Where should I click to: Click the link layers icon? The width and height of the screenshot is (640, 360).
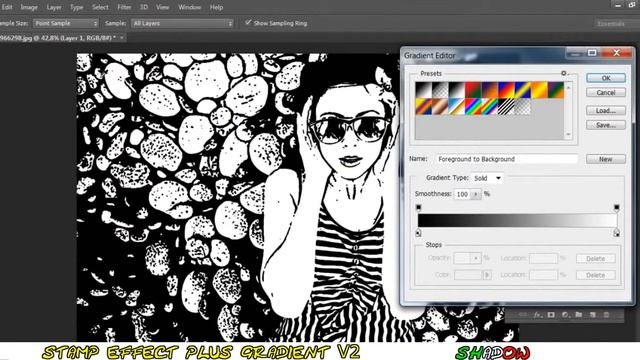[x=523, y=315]
